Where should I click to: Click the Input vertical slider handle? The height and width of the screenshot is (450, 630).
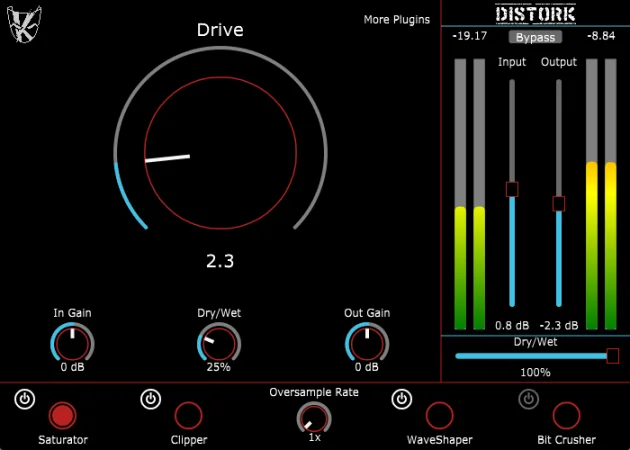512,189
